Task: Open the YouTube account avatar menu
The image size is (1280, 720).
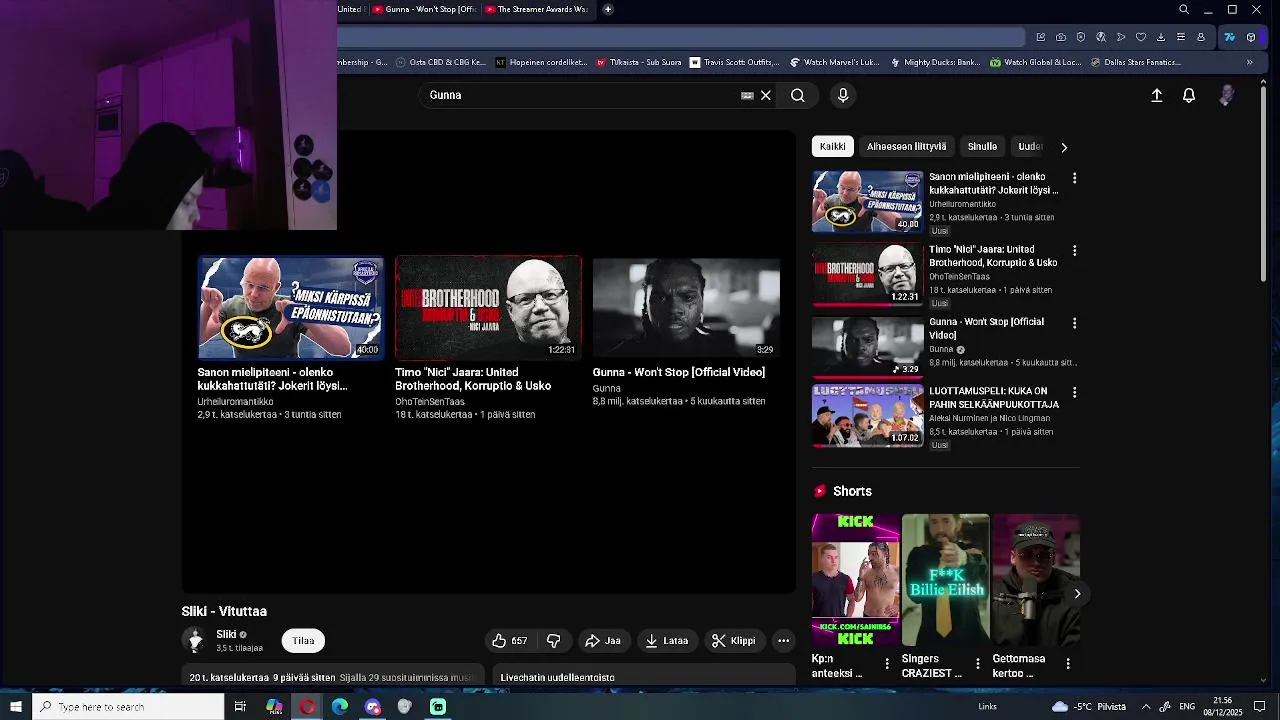Action: tap(1227, 95)
